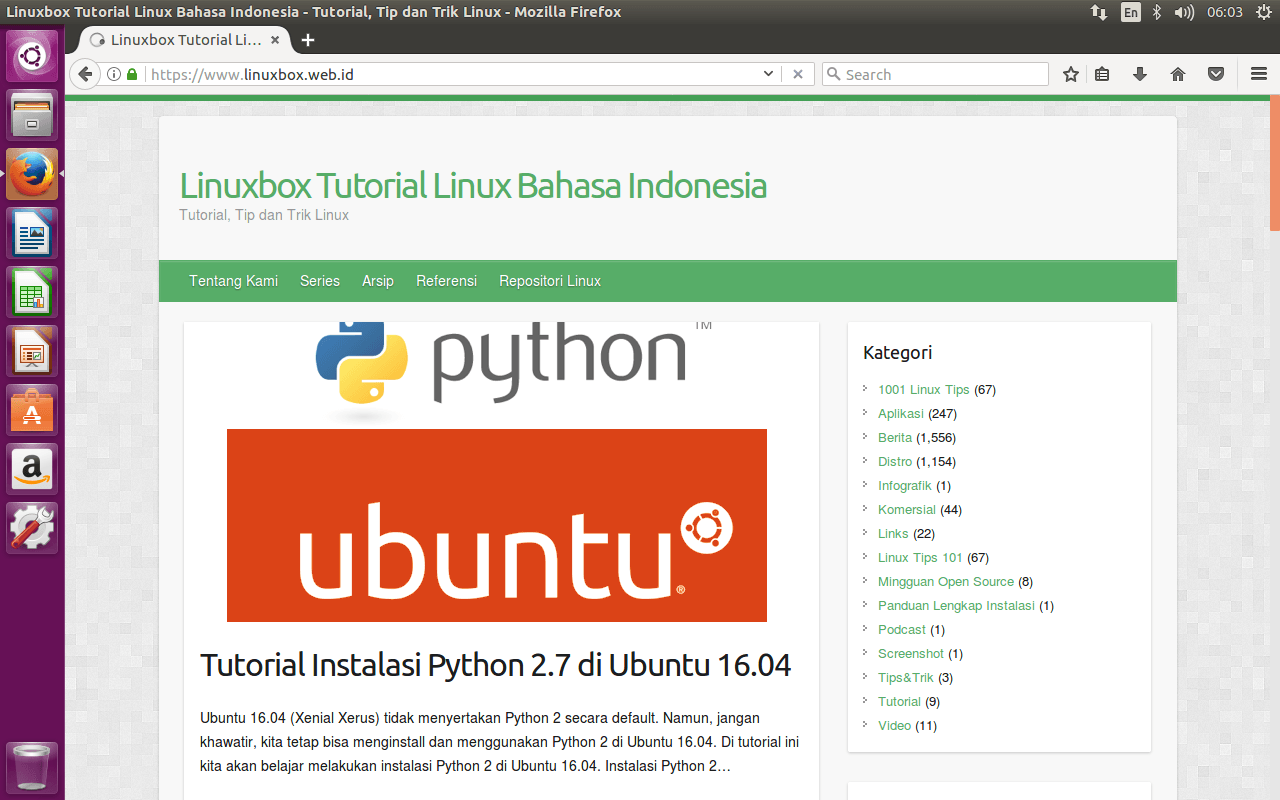Bookmark this page with the star icon

click(x=1071, y=74)
